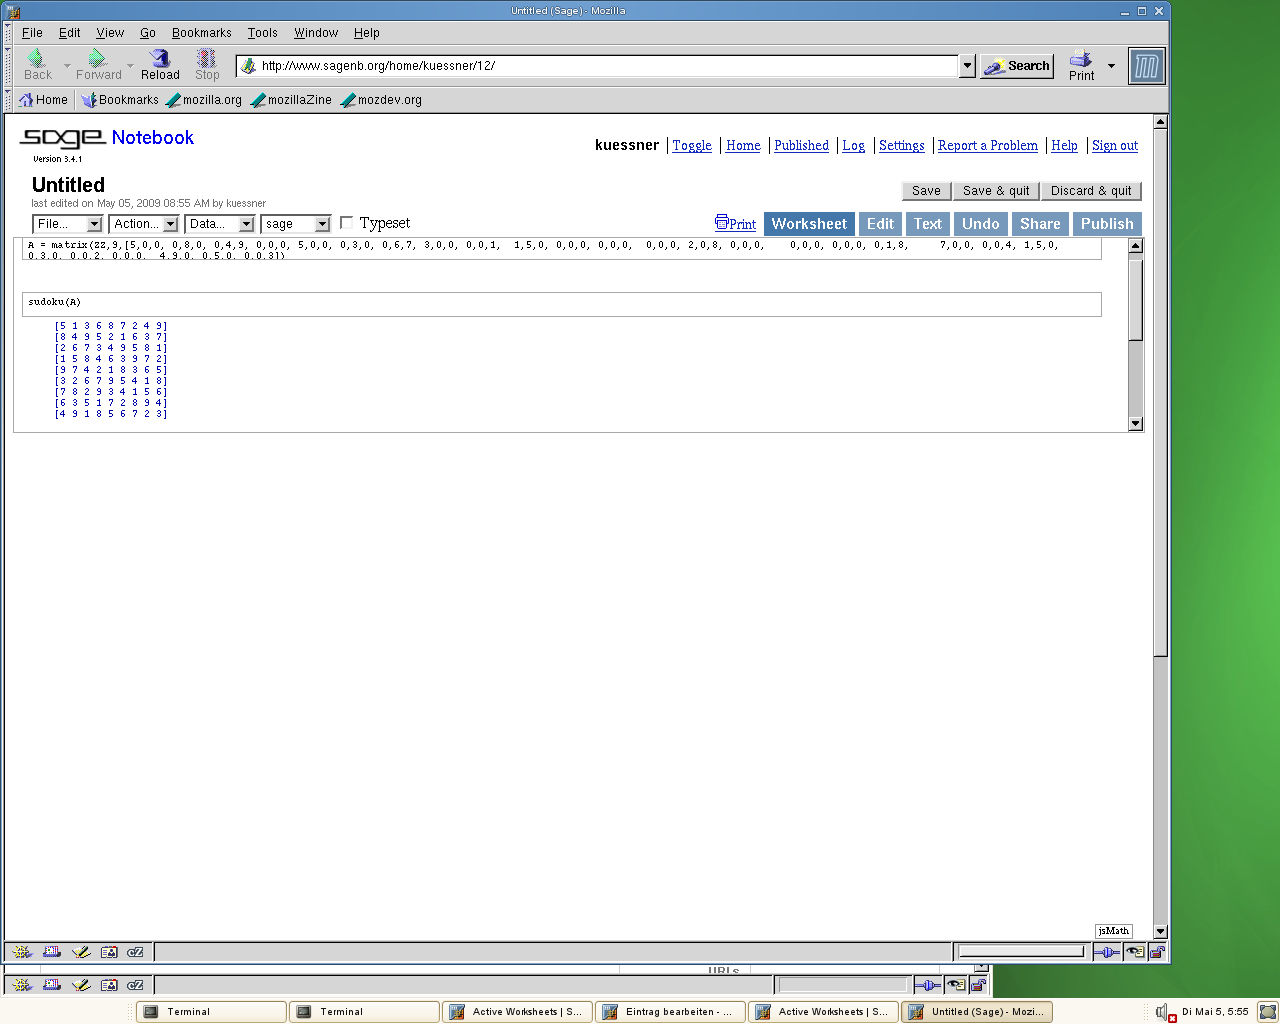This screenshot has width=1280, height=1024.
Task: Open the Bookmarks icon in personal toolbar
Action: (89, 100)
